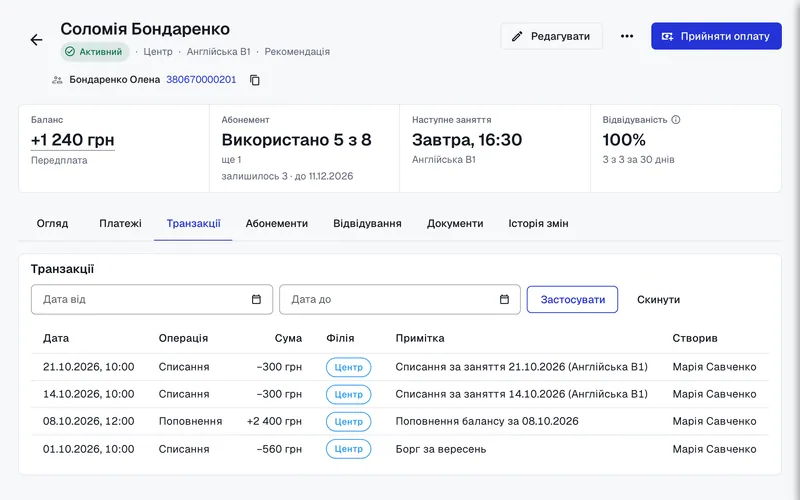Click the header label Англійська B1
The height and width of the screenshot is (500, 800).
point(218,52)
